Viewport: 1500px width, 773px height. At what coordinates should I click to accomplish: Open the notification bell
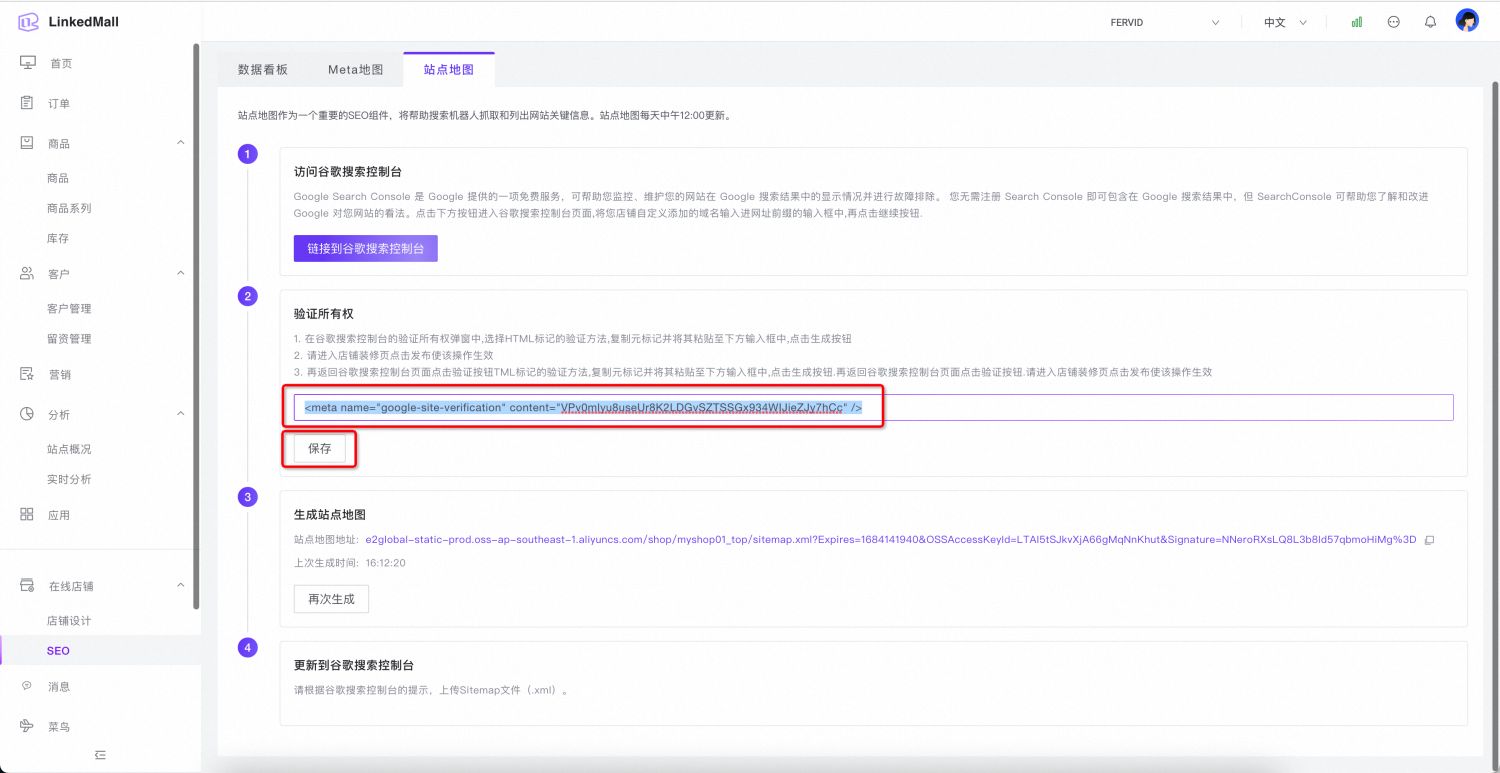coord(1430,22)
